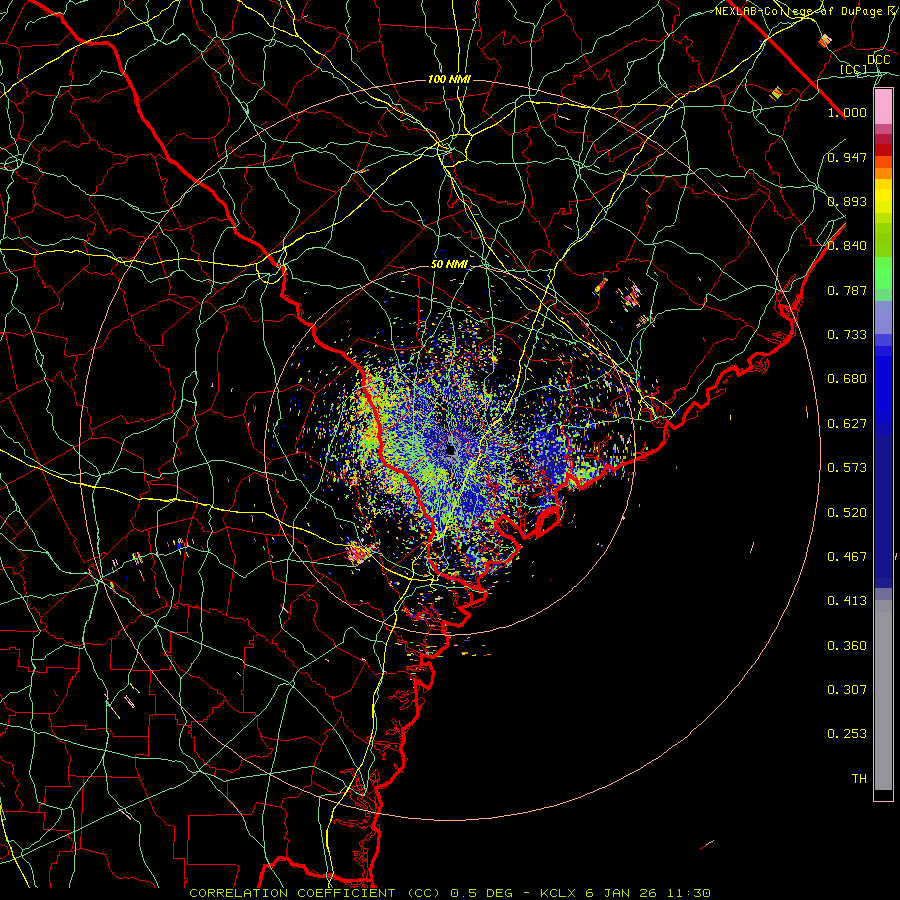The height and width of the screenshot is (900, 900).
Task: Click the 0.253 legend value
Action: click(847, 734)
